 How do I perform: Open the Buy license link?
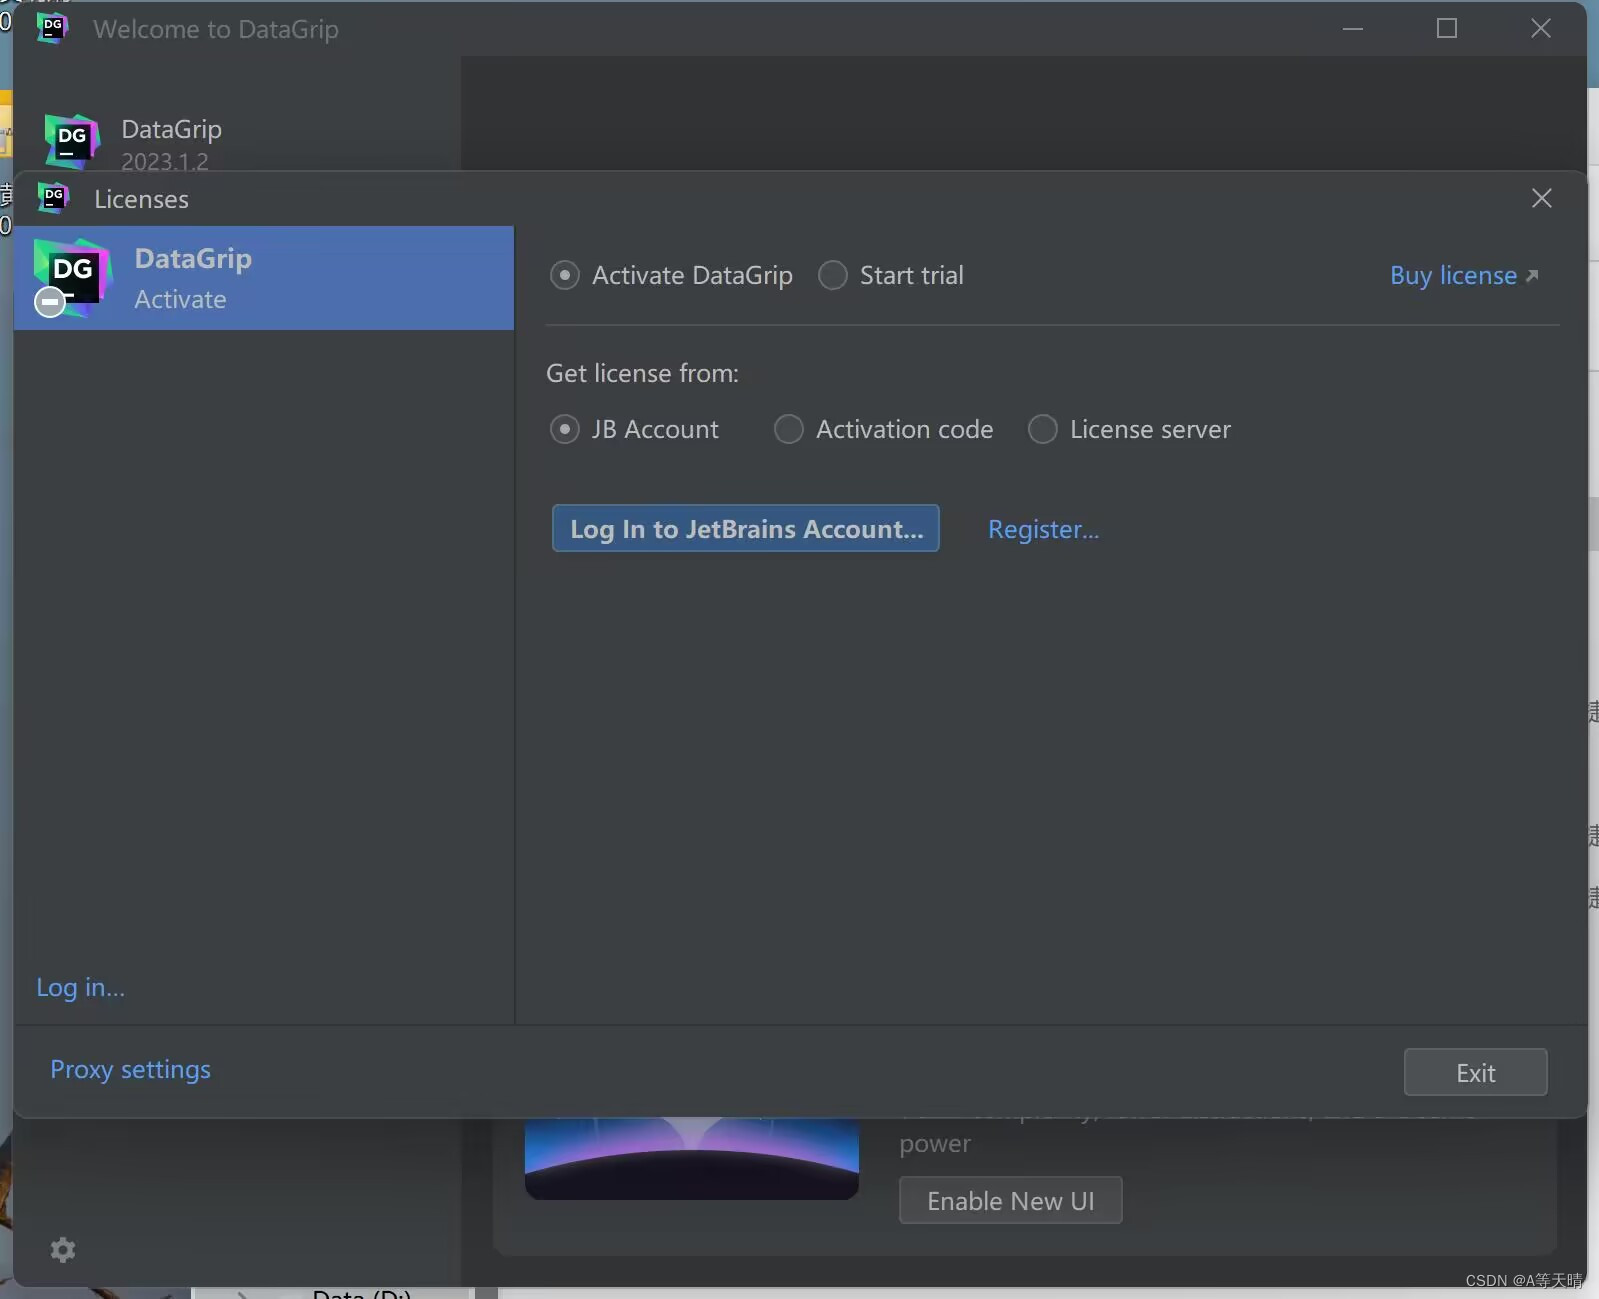tap(1464, 275)
